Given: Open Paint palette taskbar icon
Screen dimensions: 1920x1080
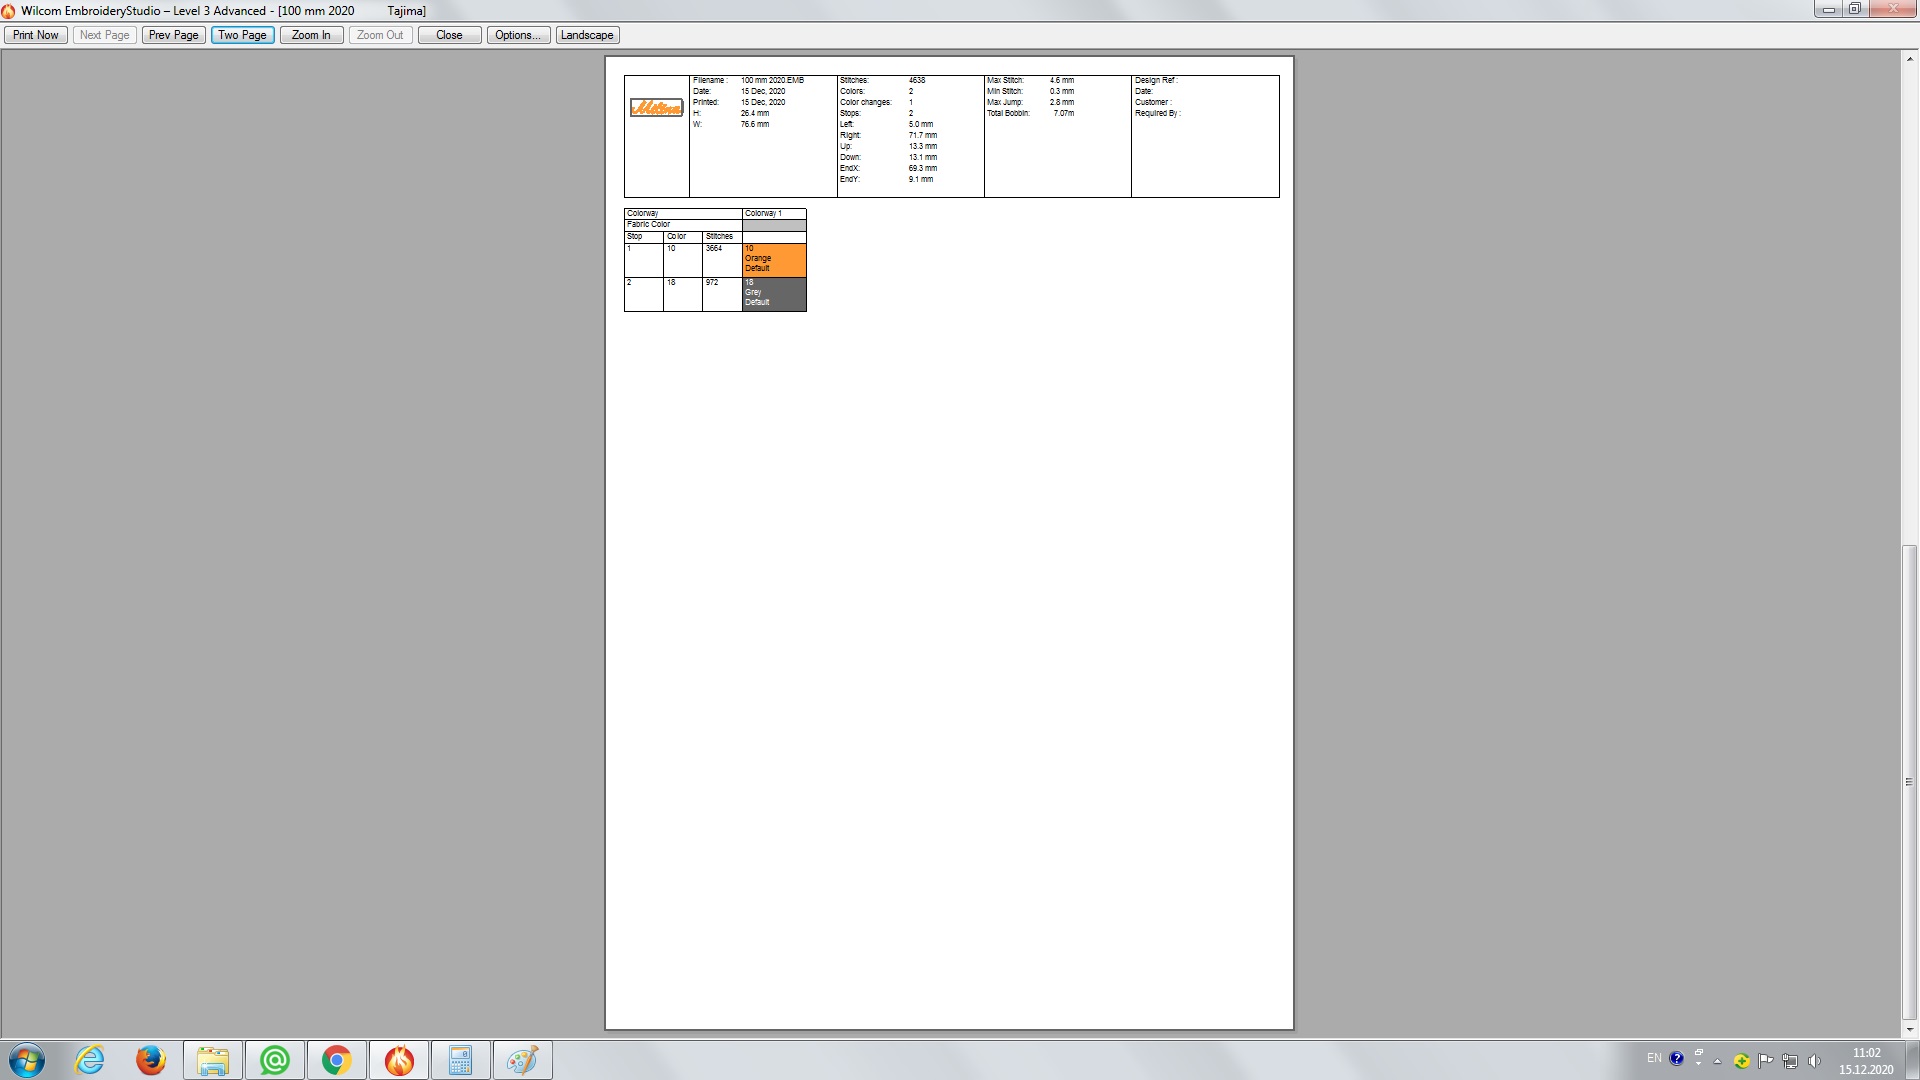Looking at the screenshot, I should [x=522, y=1060].
